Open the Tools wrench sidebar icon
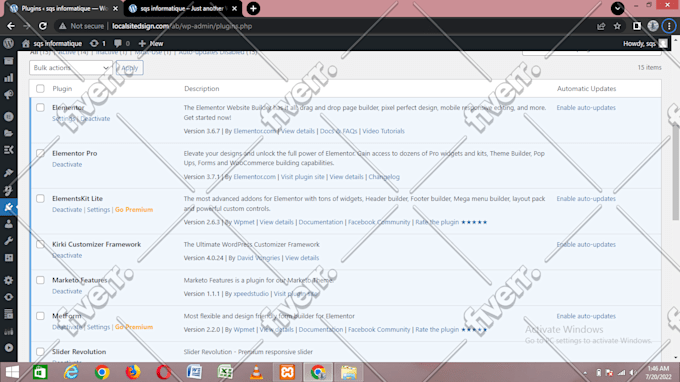Screen dimensions: 680x382 [x=8, y=241]
